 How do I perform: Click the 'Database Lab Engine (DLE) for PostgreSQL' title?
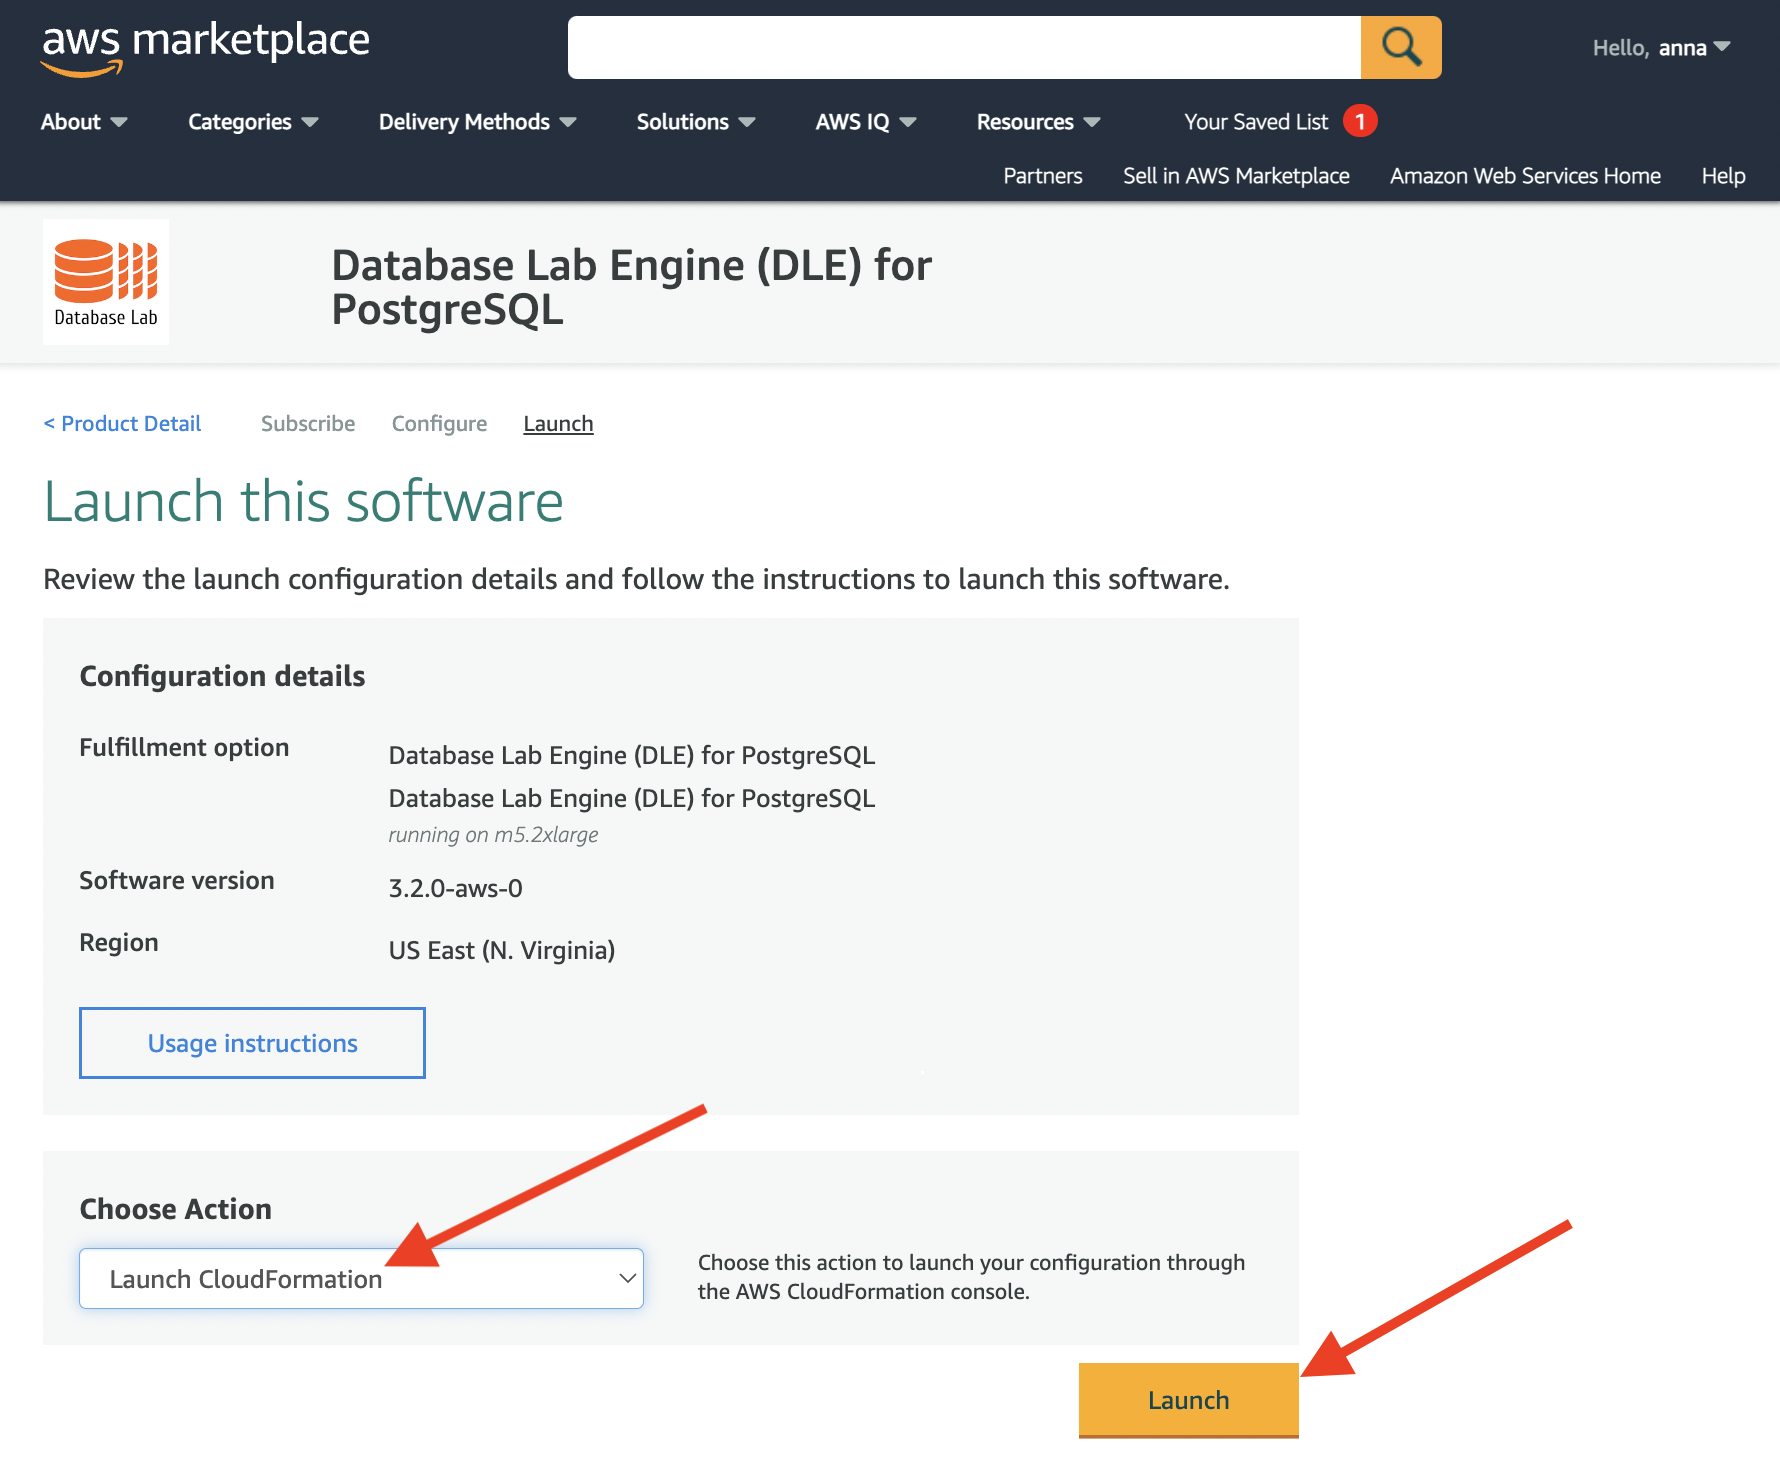[x=632, y=287]
